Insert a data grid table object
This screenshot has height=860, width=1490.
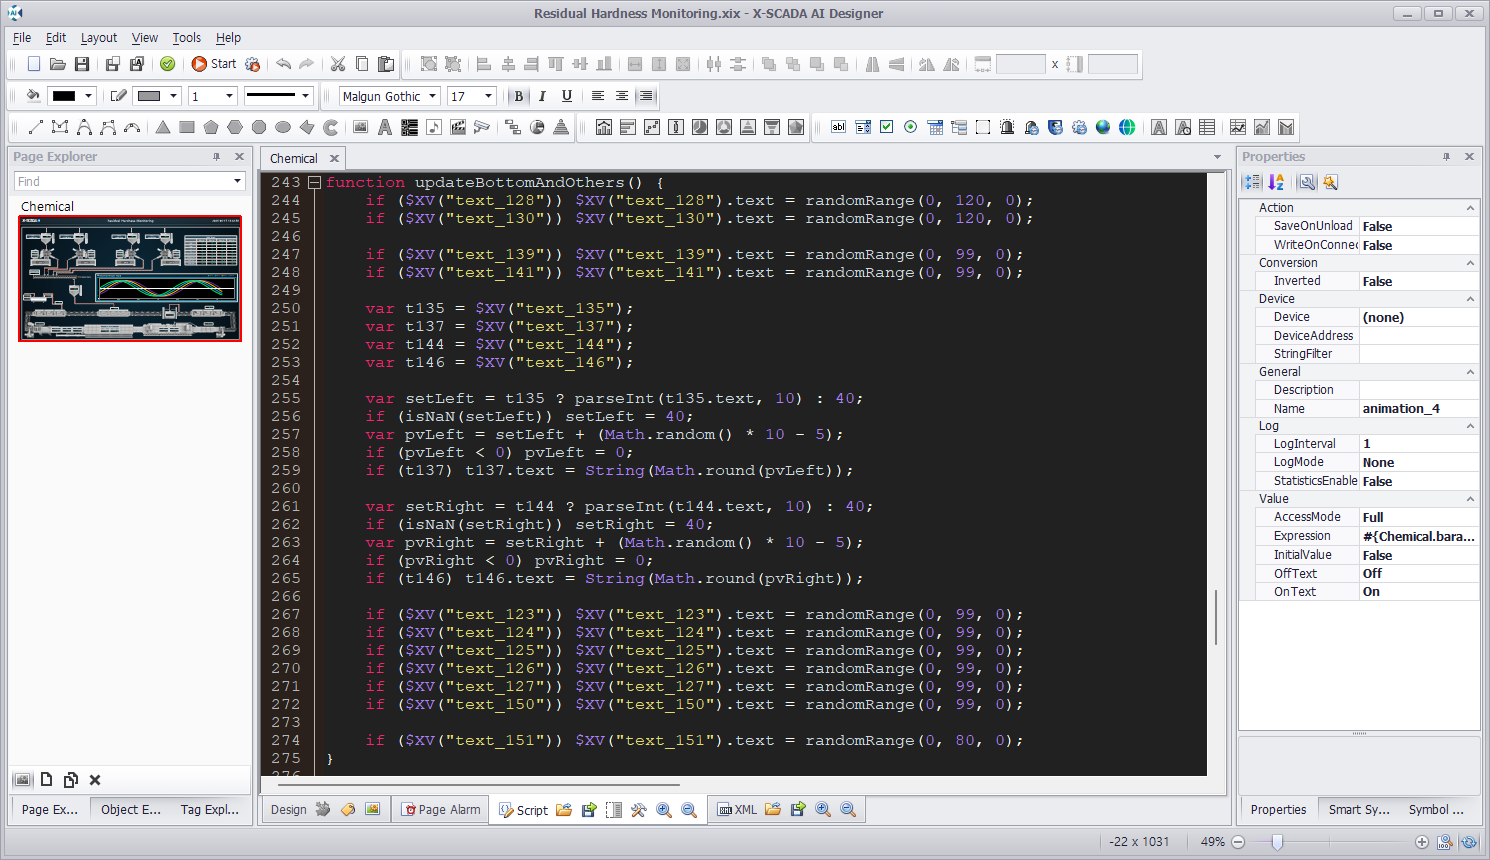1207,127
